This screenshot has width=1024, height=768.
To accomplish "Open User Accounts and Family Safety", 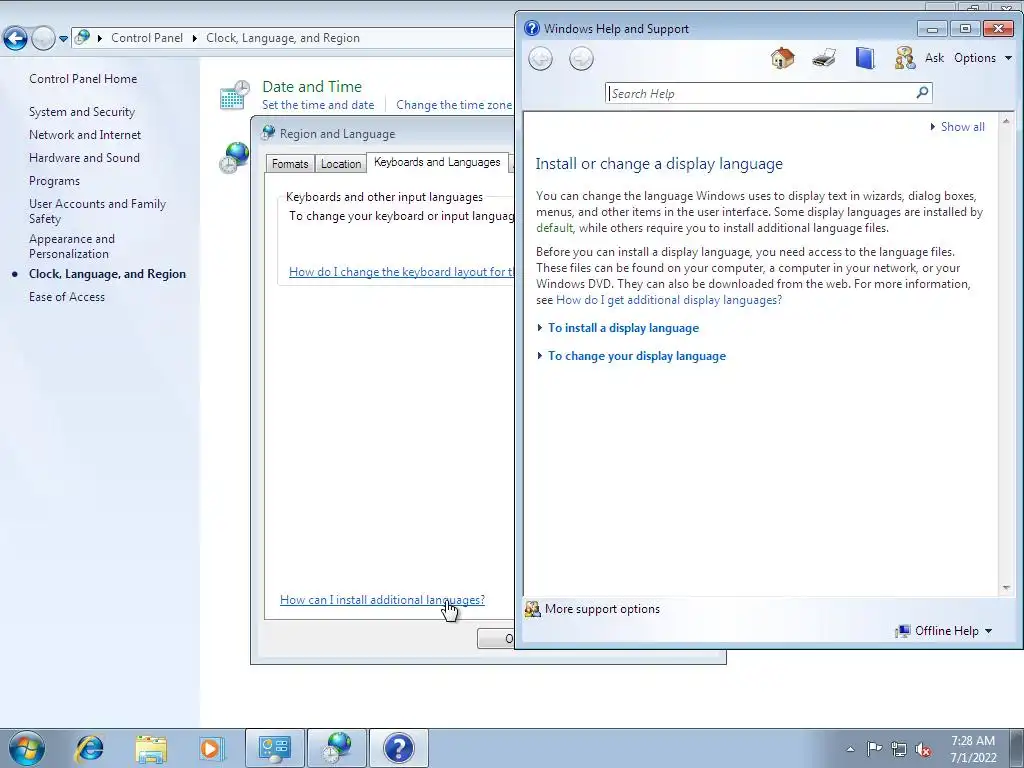I will [x=97, y=211].
